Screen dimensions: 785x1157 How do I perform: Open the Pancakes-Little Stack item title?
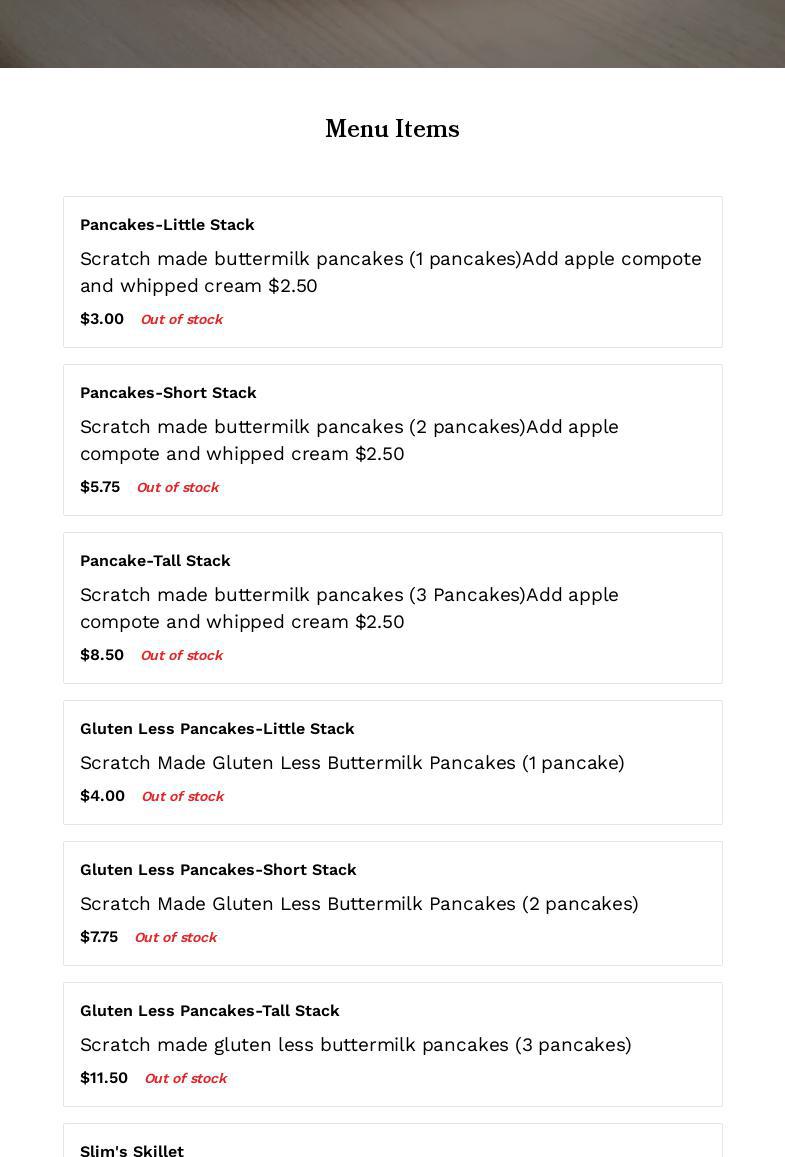(167, 225)
